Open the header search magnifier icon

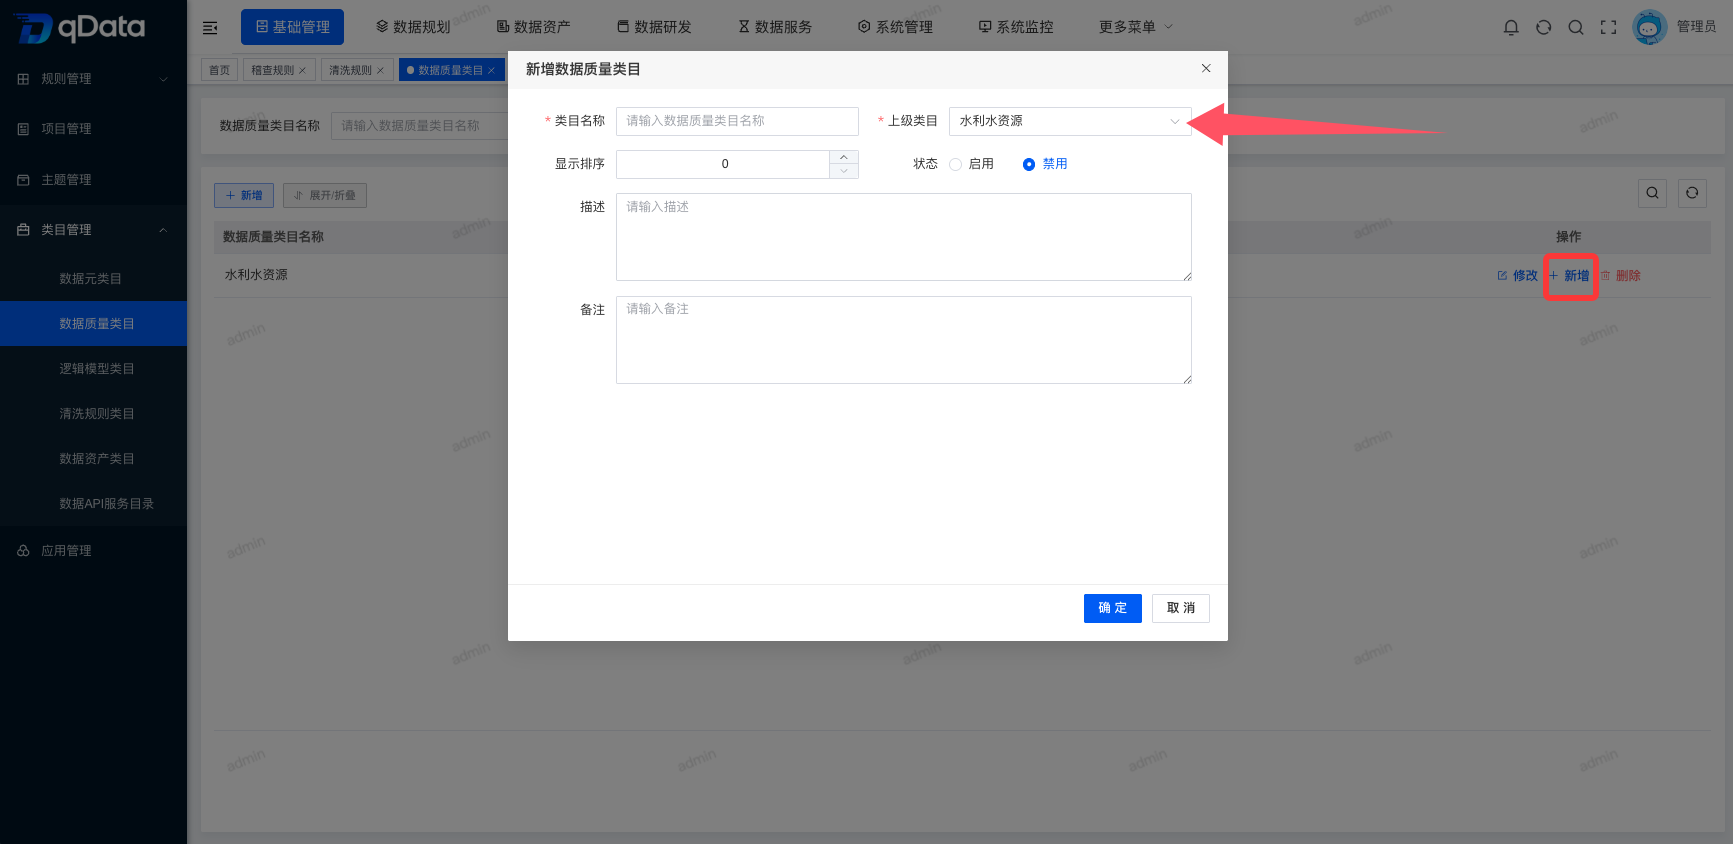(1576, 27)
